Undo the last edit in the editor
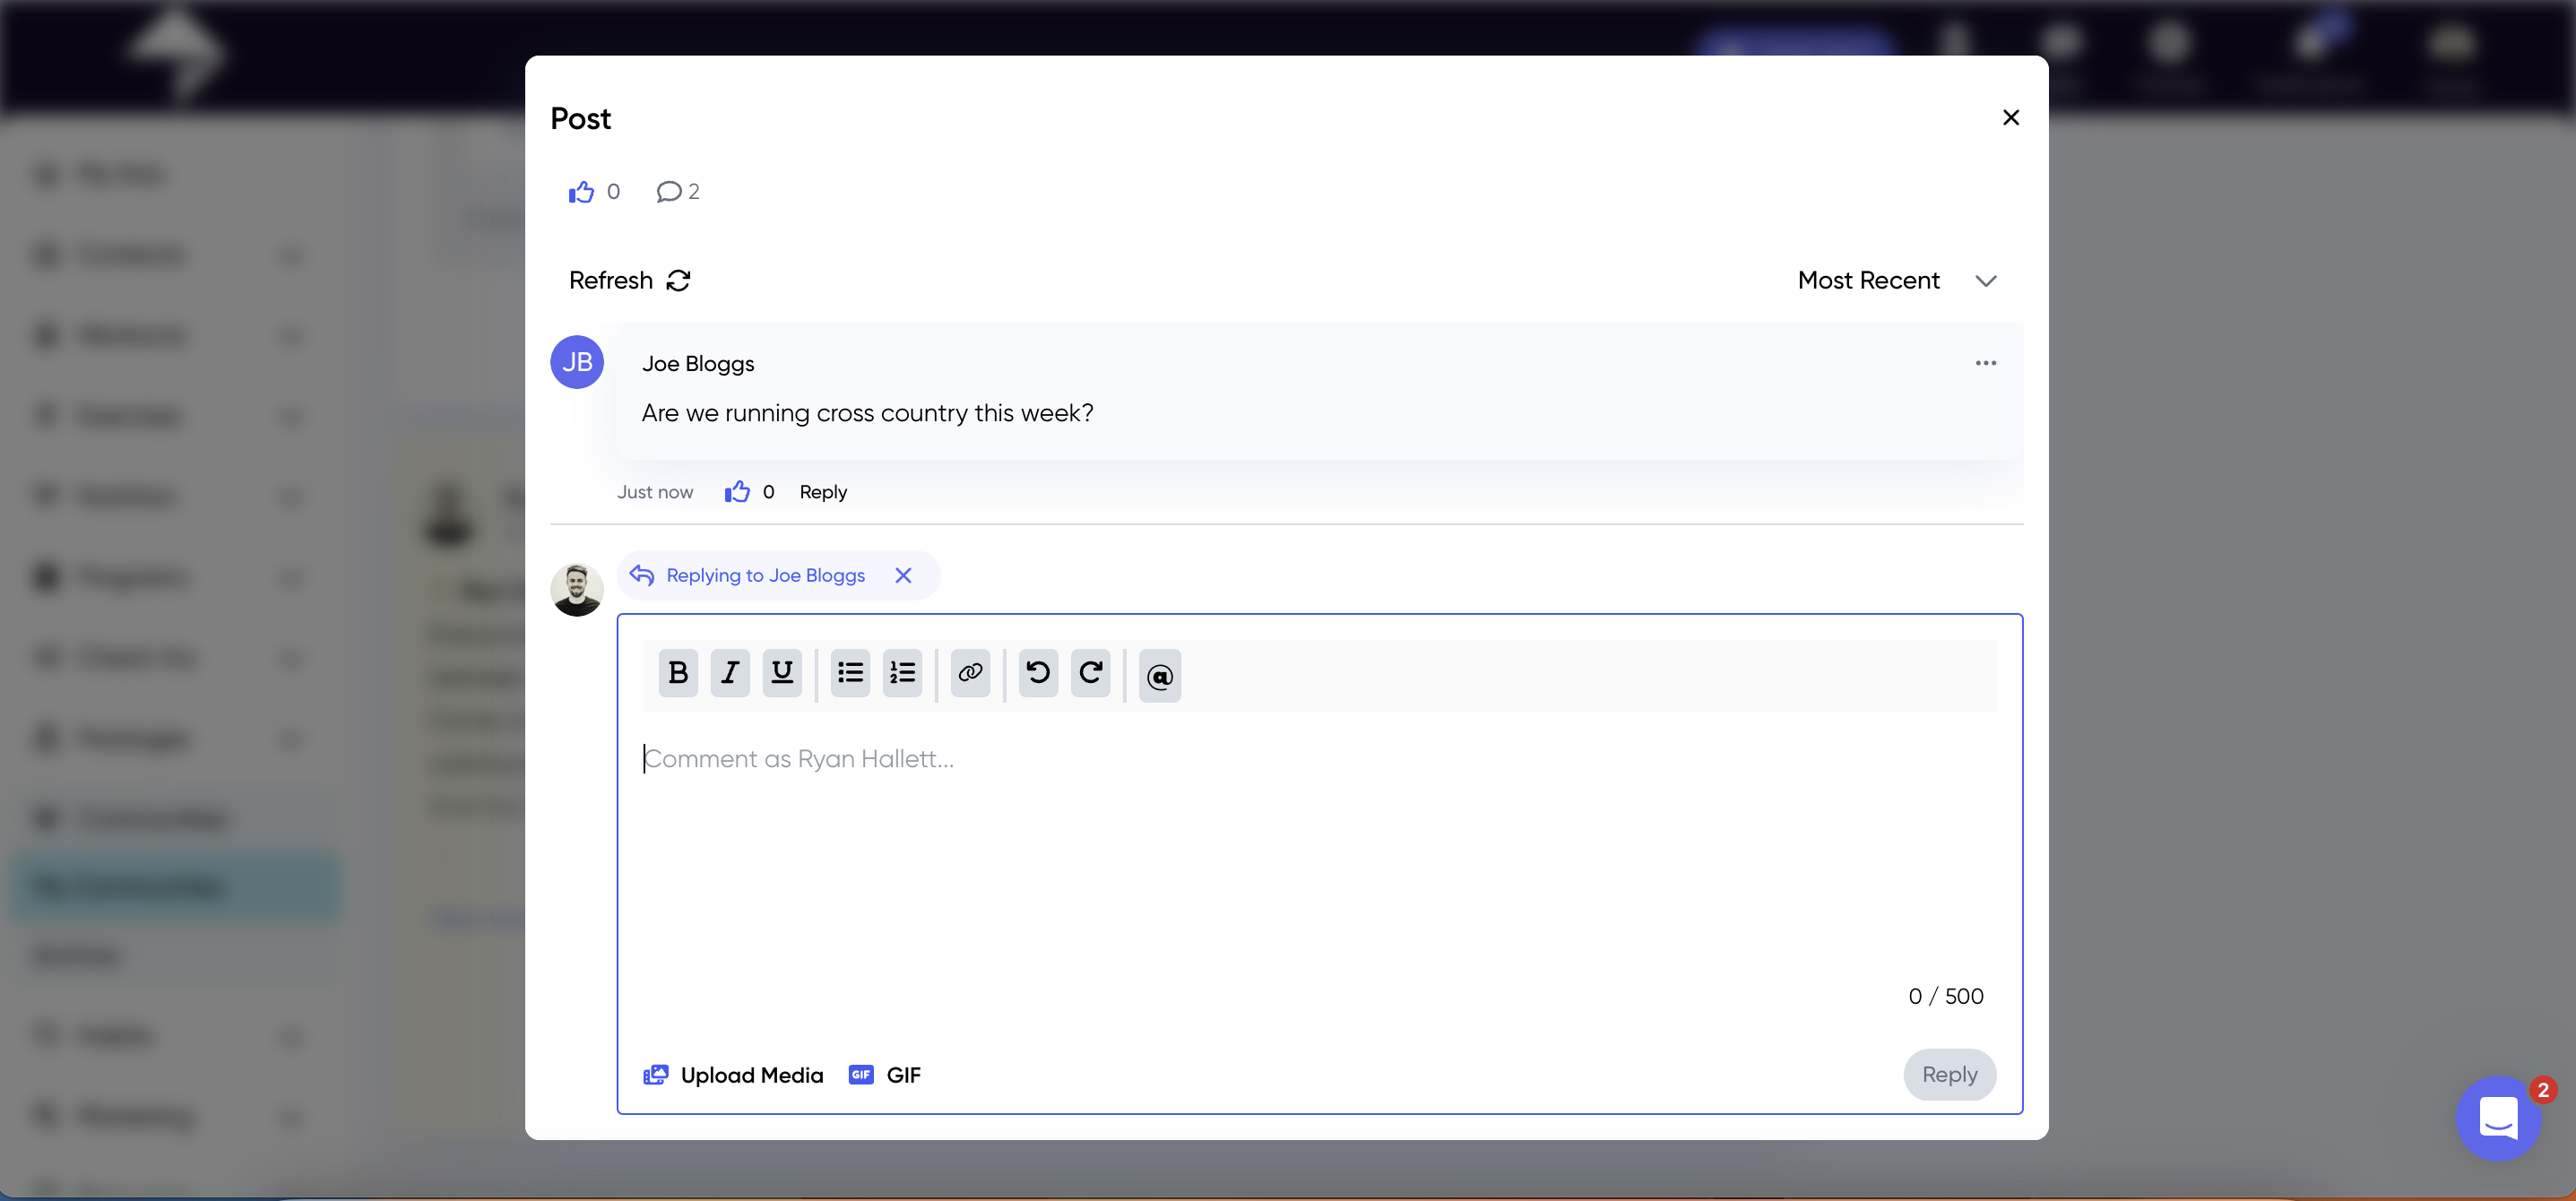Viewport: 2576px width, 1201px height. pyautogui.click(x=1038, y=673)
